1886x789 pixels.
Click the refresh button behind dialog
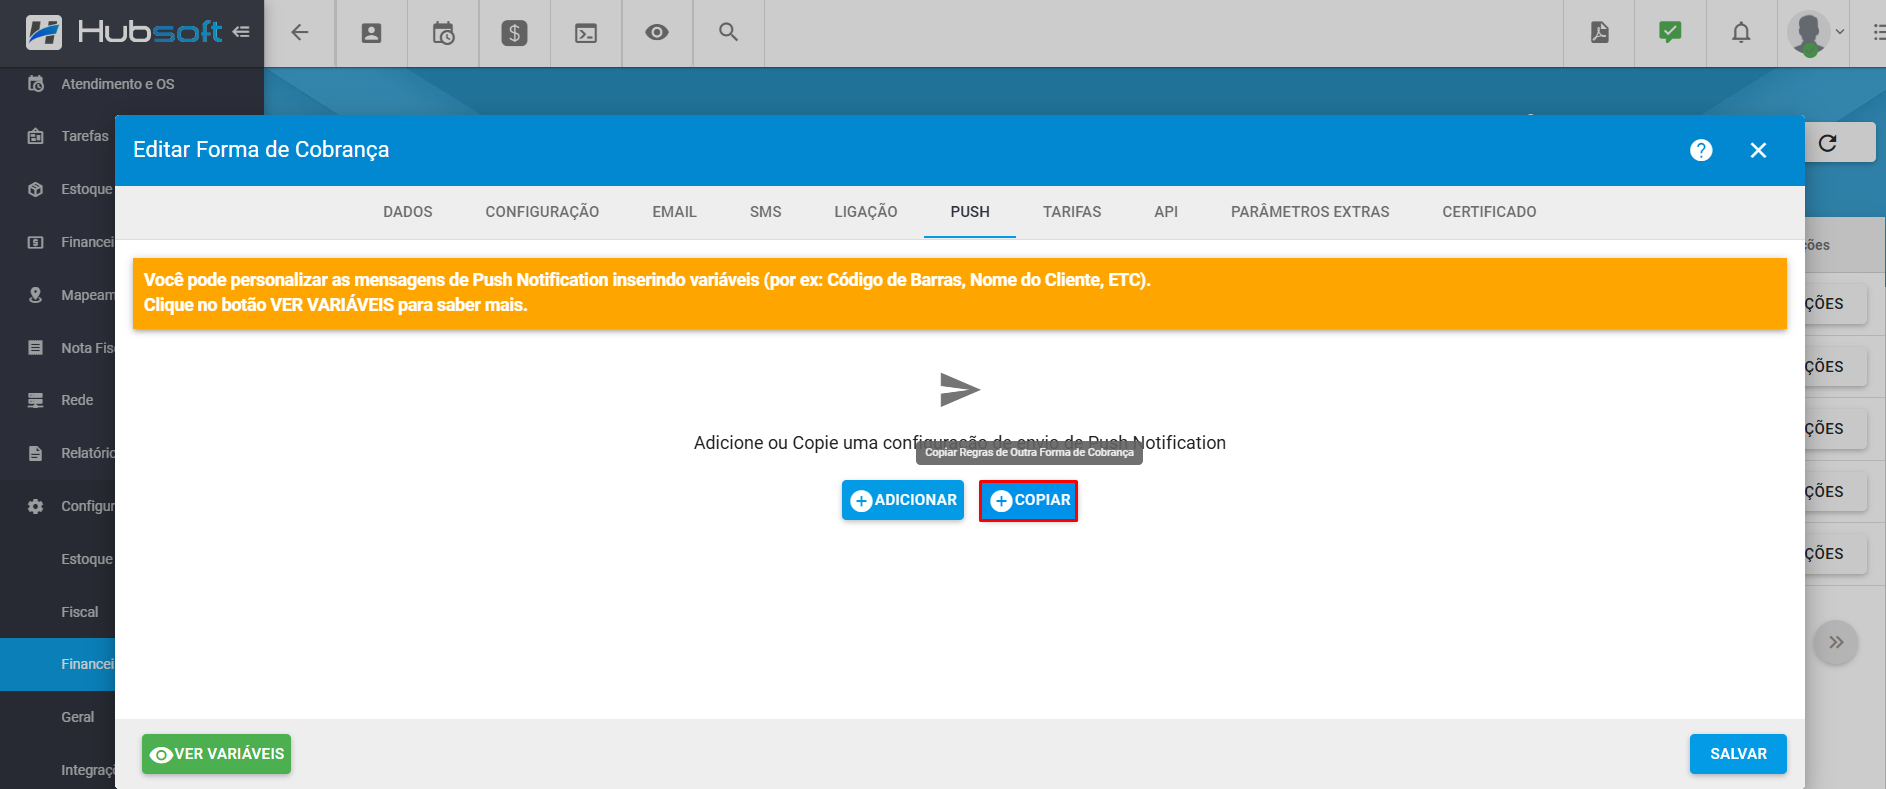(x=1828, y=143)
